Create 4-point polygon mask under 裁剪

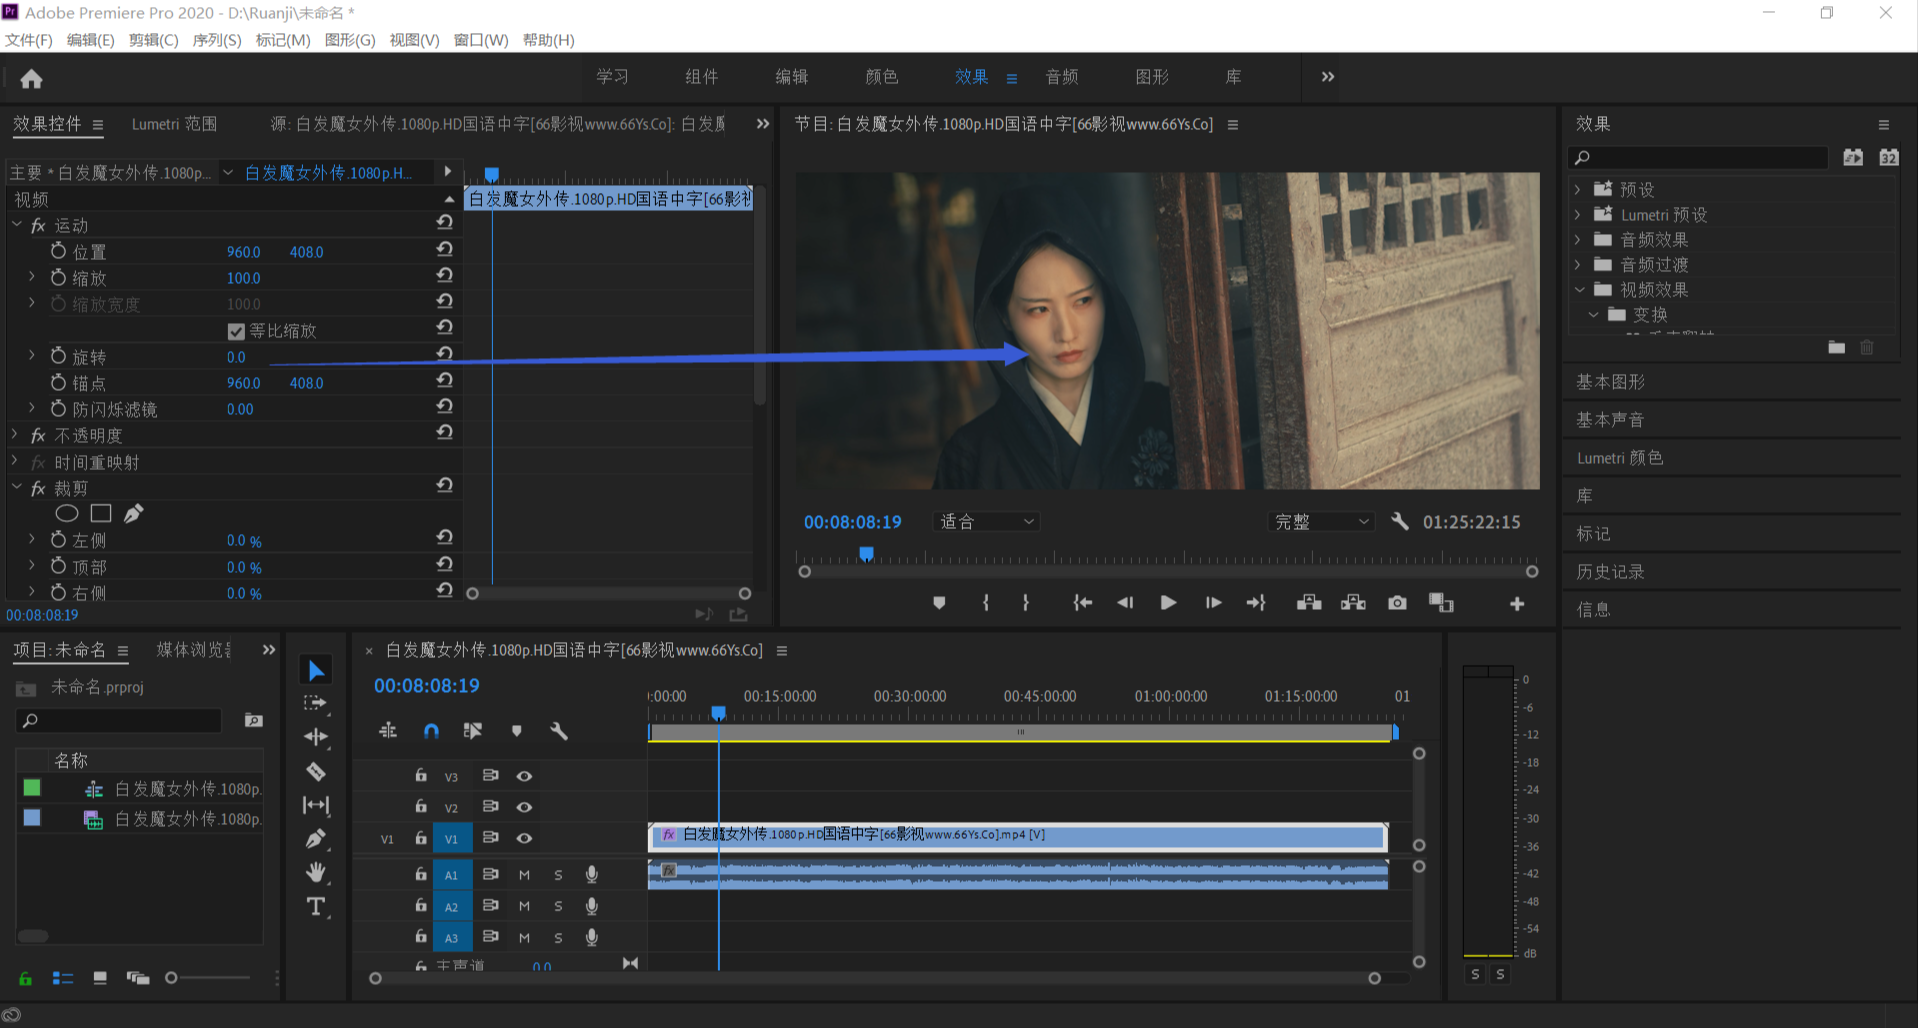pyautogui.click(x=101, y=513)
